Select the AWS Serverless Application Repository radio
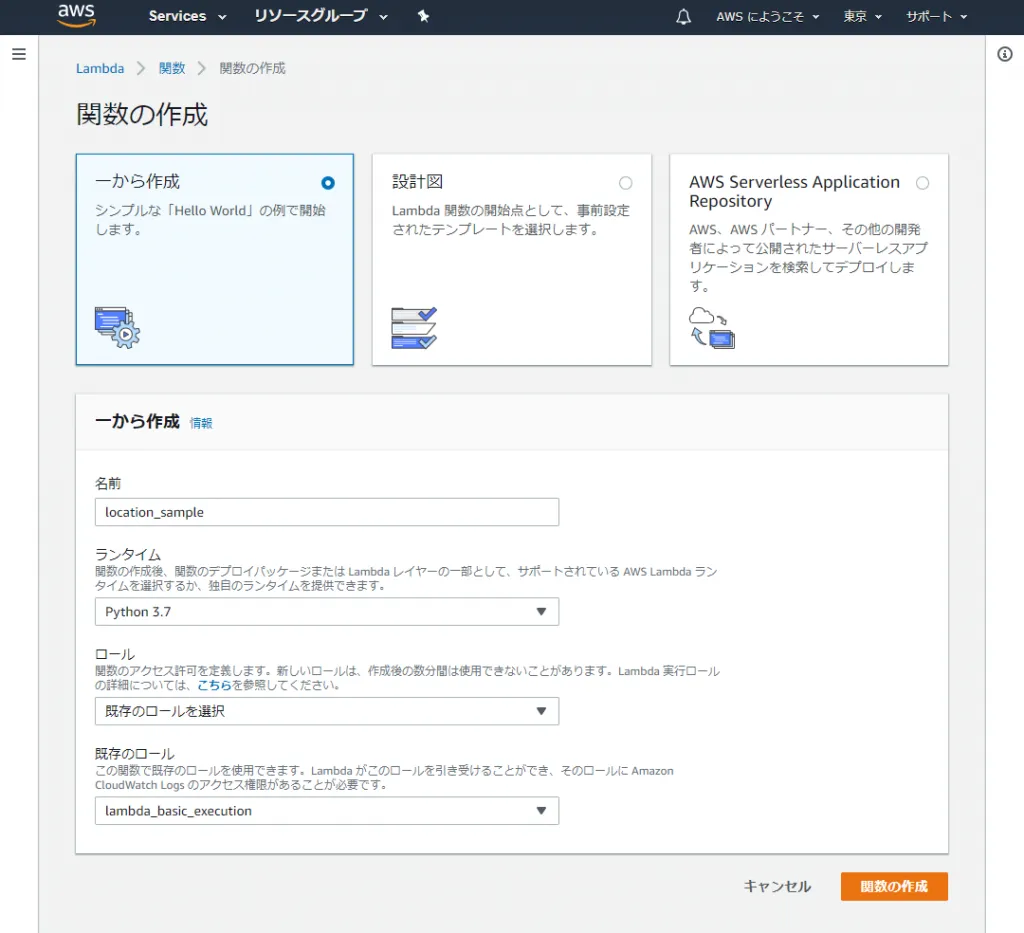Viewport: 1024px width, 933px height. point(922,183)
